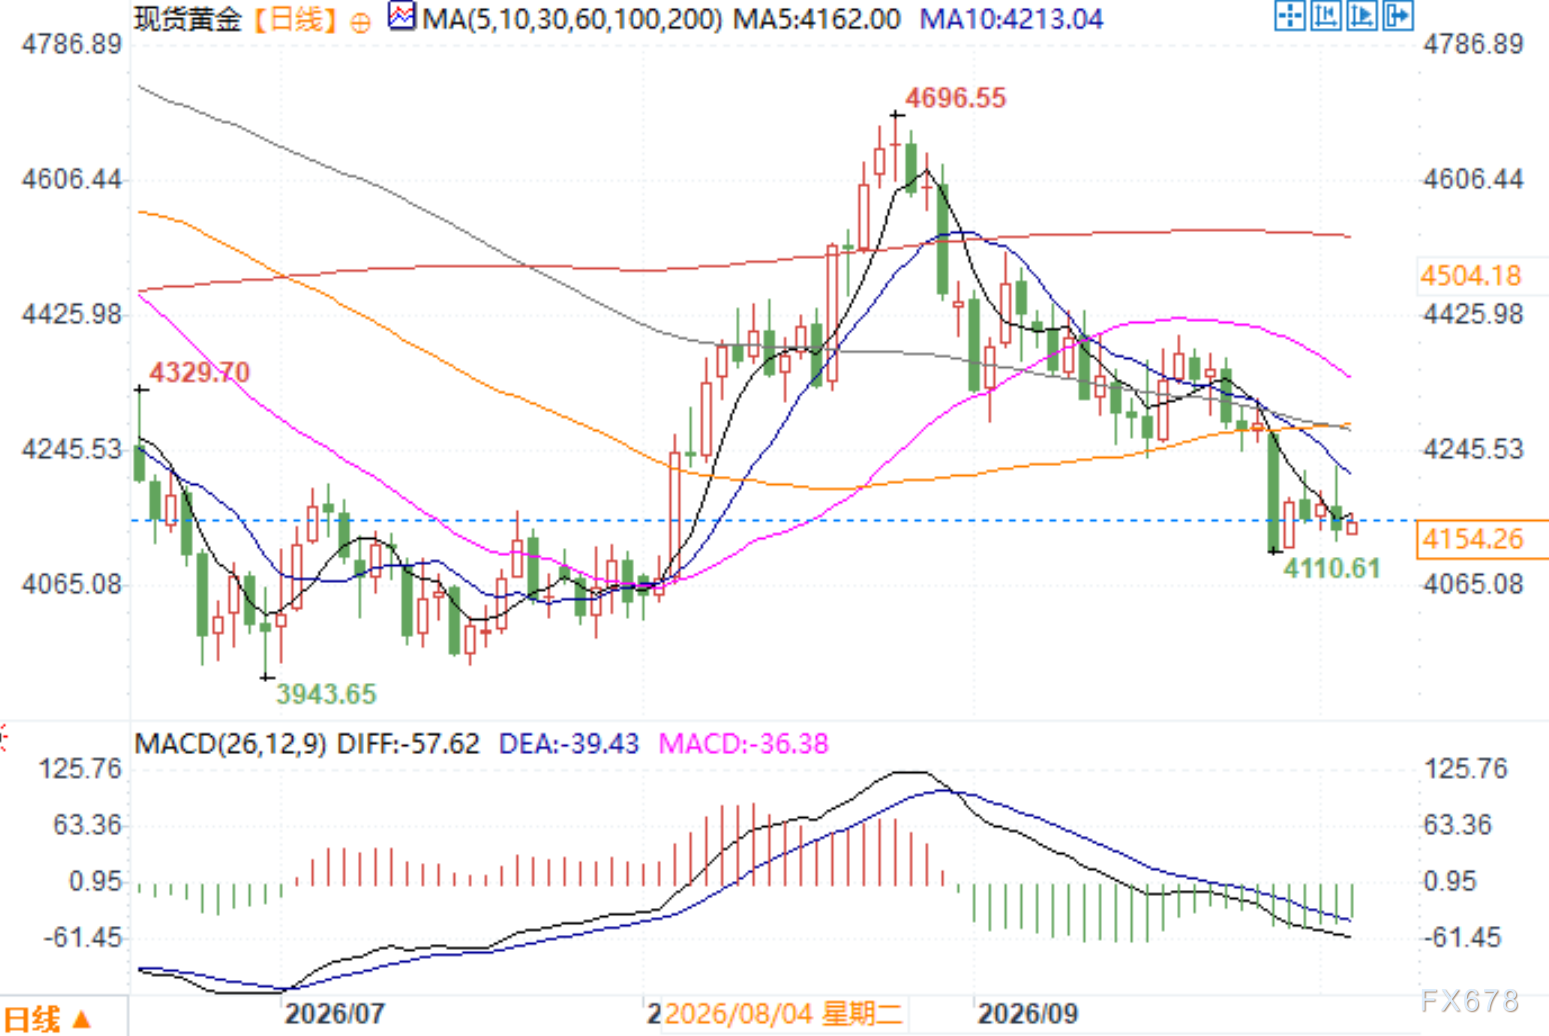Click the 2026/07 timeline label
The height and width of the screenshot is (1036, 1549).
point(334,1014)
